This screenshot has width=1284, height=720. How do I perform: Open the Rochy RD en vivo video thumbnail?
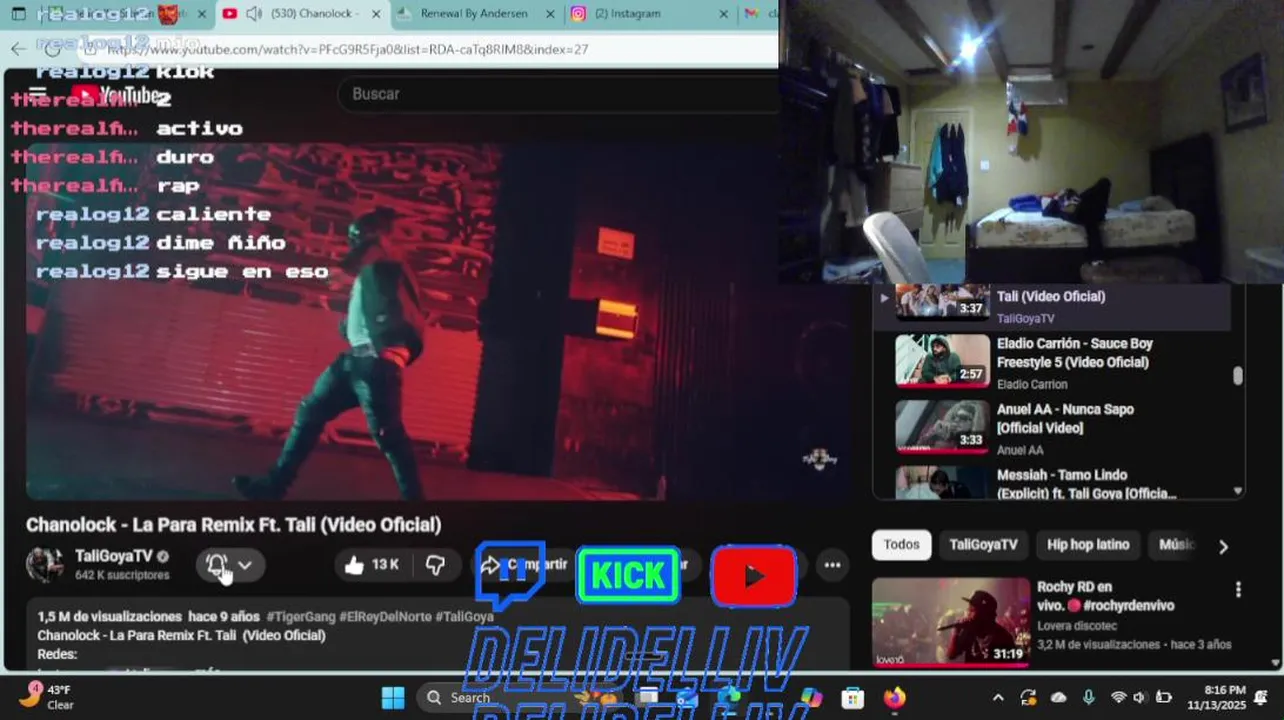[951, 621]
